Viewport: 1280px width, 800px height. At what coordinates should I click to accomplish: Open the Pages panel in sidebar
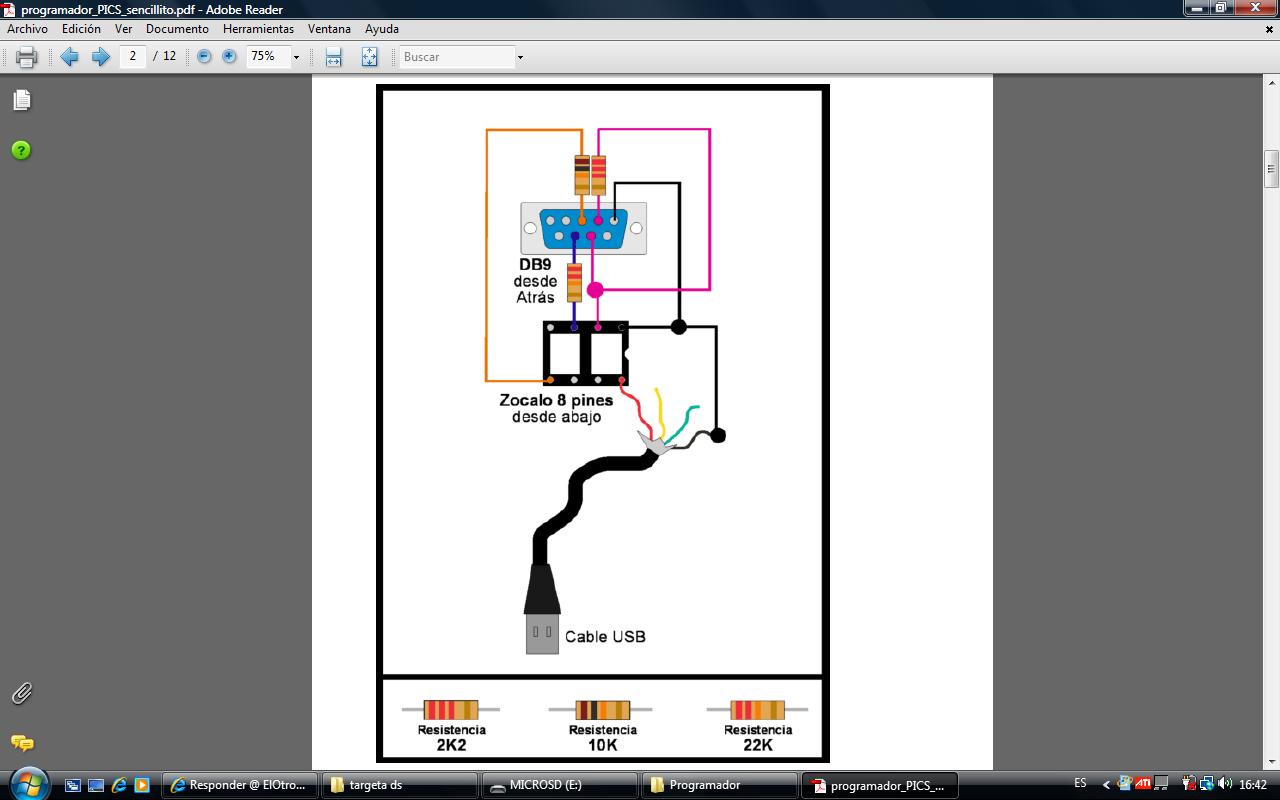[21, 100]
